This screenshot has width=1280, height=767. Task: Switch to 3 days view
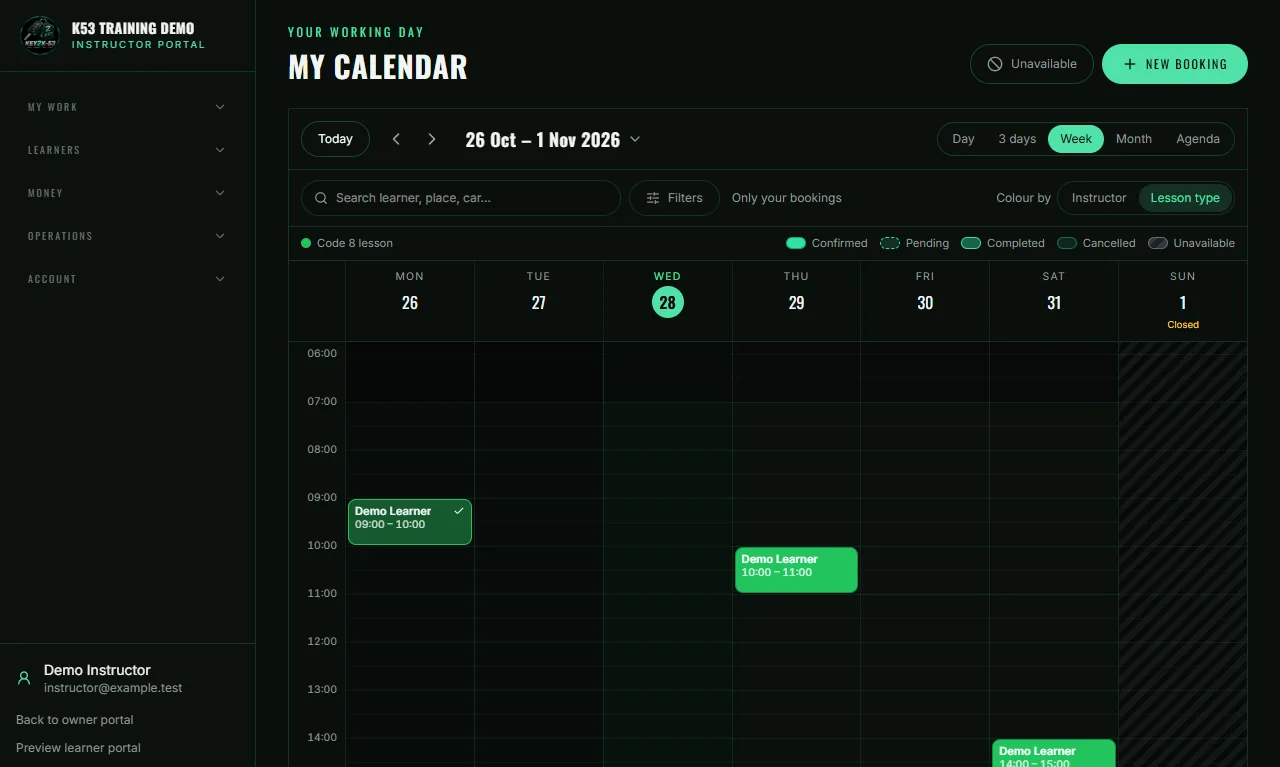coord(1017,139)
